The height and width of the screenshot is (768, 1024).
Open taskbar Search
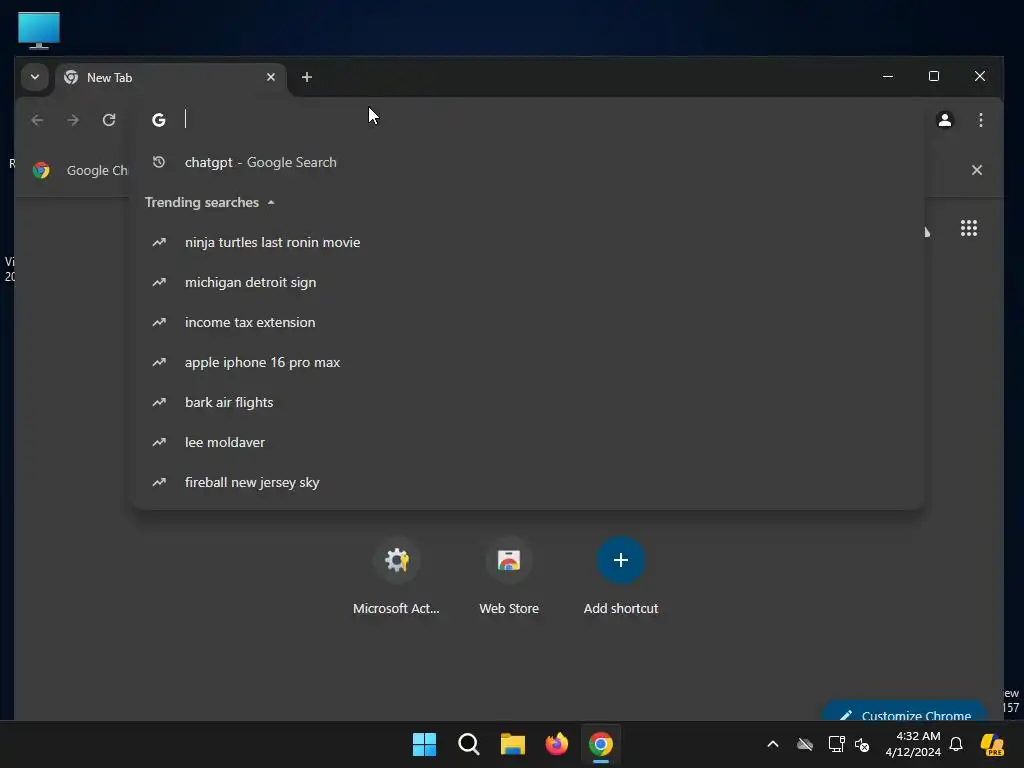(x=468, y=744)
